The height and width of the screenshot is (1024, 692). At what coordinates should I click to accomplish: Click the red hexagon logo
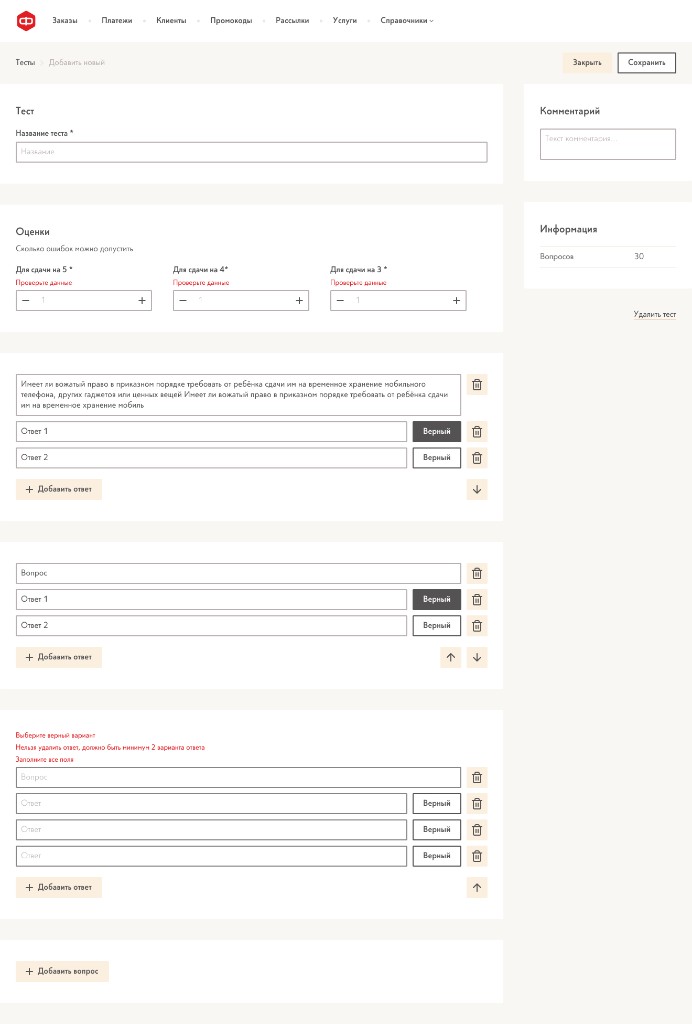(x=26, y=21)
